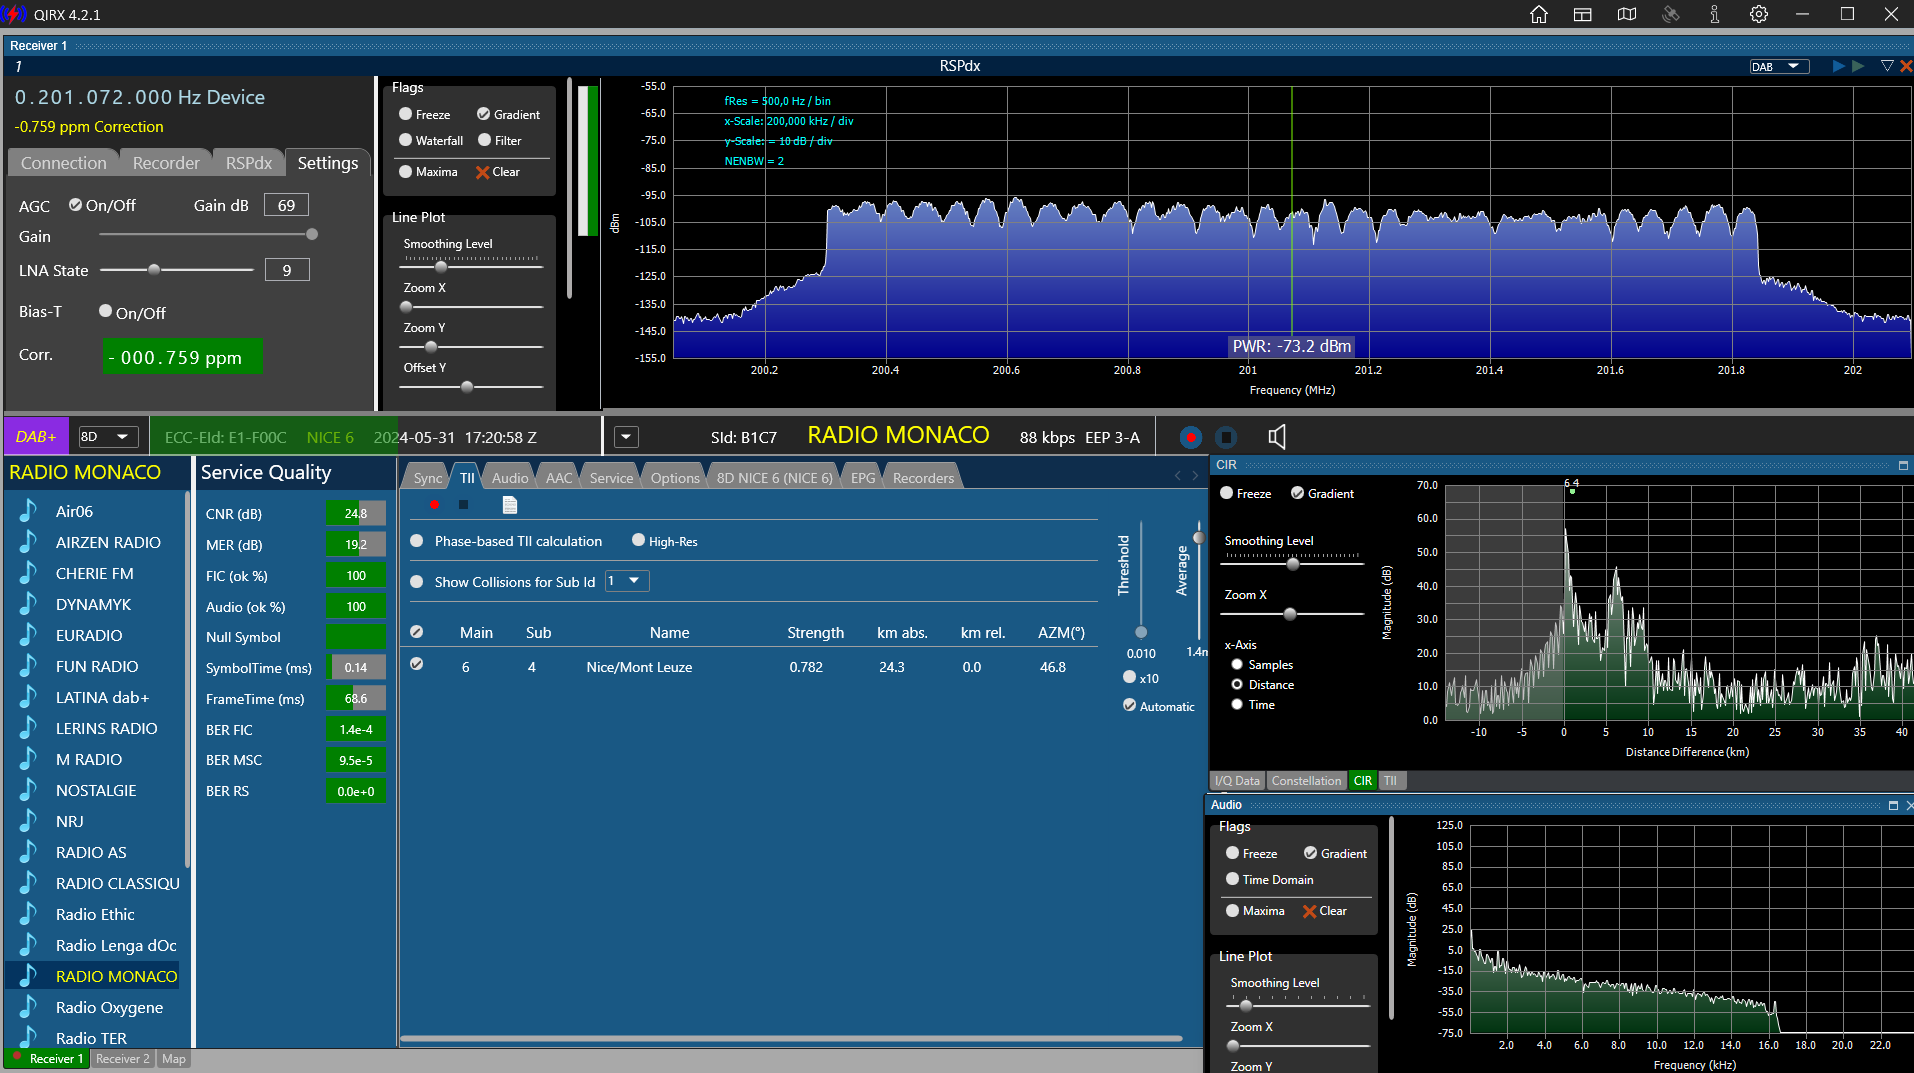Screen dimensions: 1914x1073
Task: Open the service dropdown beside SId
Action: [x=626, y=437]
